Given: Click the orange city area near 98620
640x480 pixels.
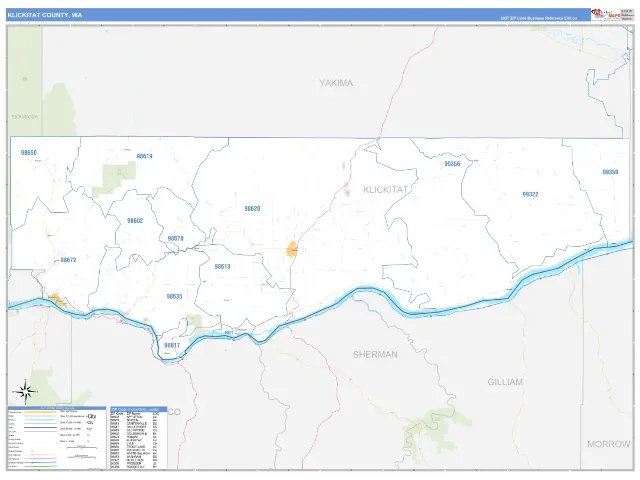Looking at the screenshot, I should coord(291,249).
